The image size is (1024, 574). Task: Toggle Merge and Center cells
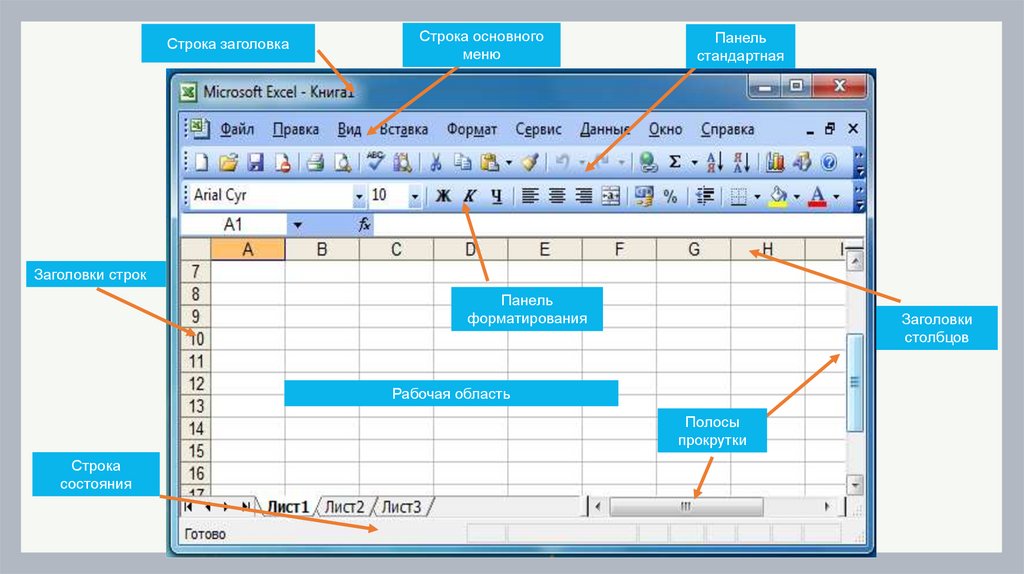tap(610, 196)
